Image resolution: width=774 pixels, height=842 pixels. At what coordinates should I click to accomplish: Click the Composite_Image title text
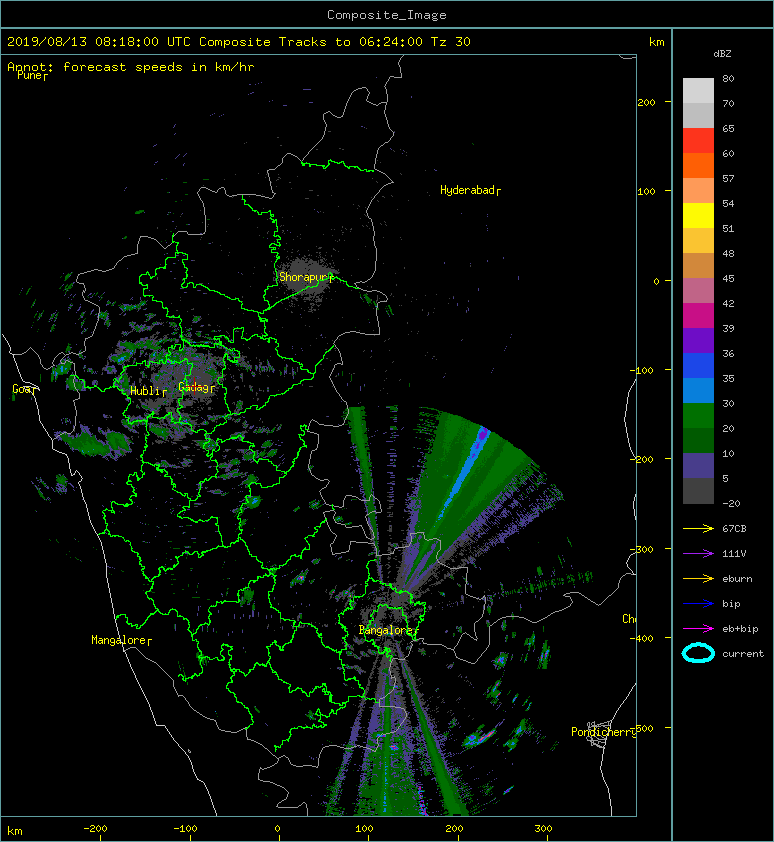tap(387, 15)
